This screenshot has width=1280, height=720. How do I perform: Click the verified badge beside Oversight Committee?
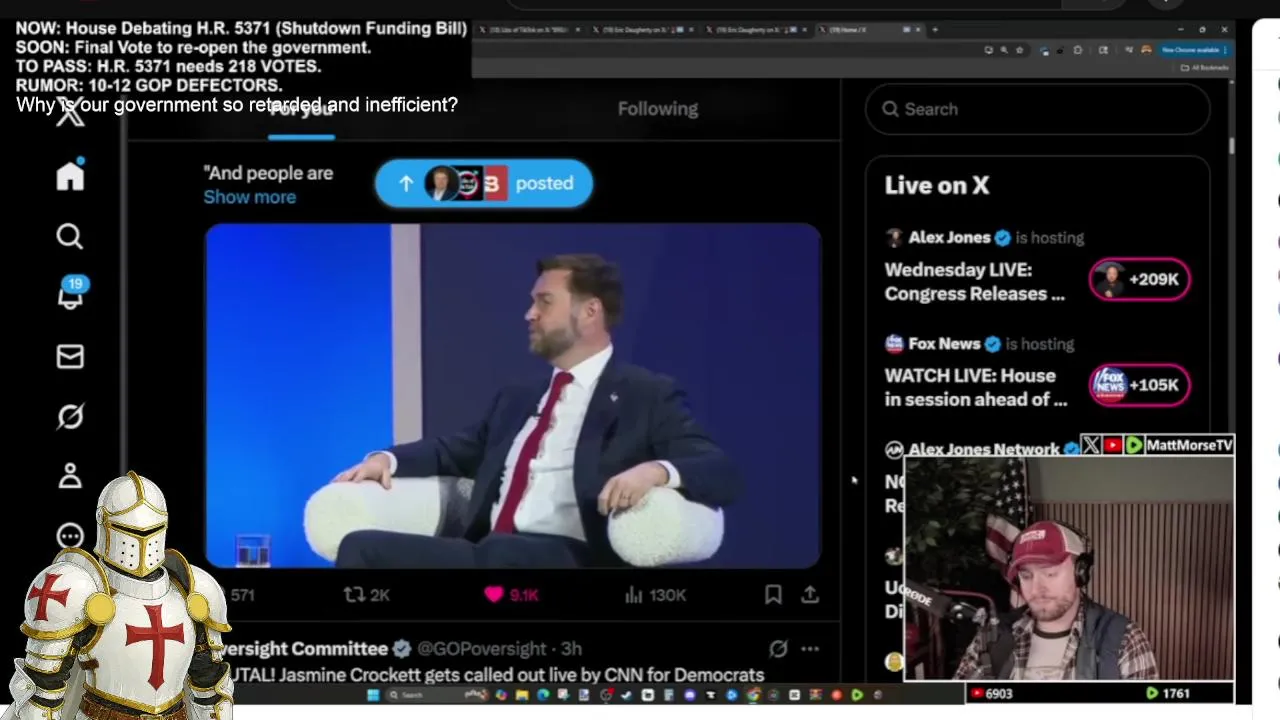402,649
